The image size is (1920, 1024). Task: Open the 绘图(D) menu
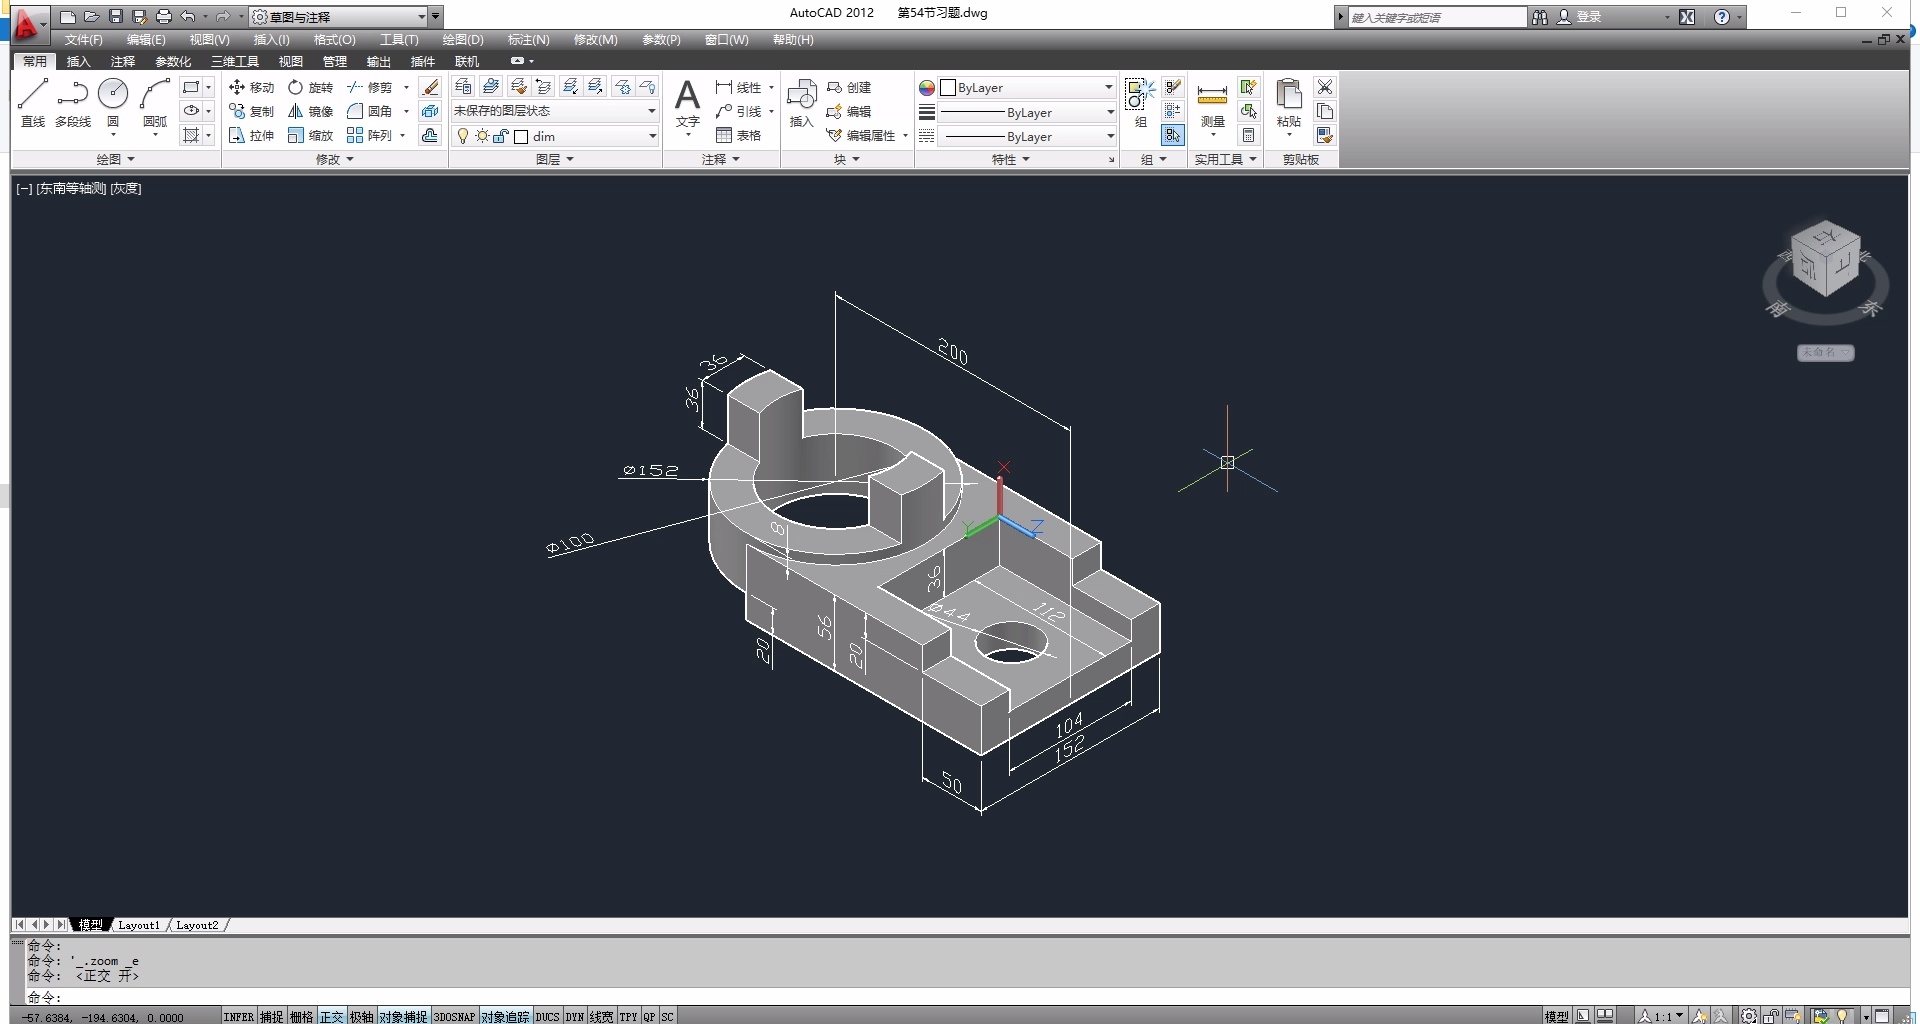point(462,40)
